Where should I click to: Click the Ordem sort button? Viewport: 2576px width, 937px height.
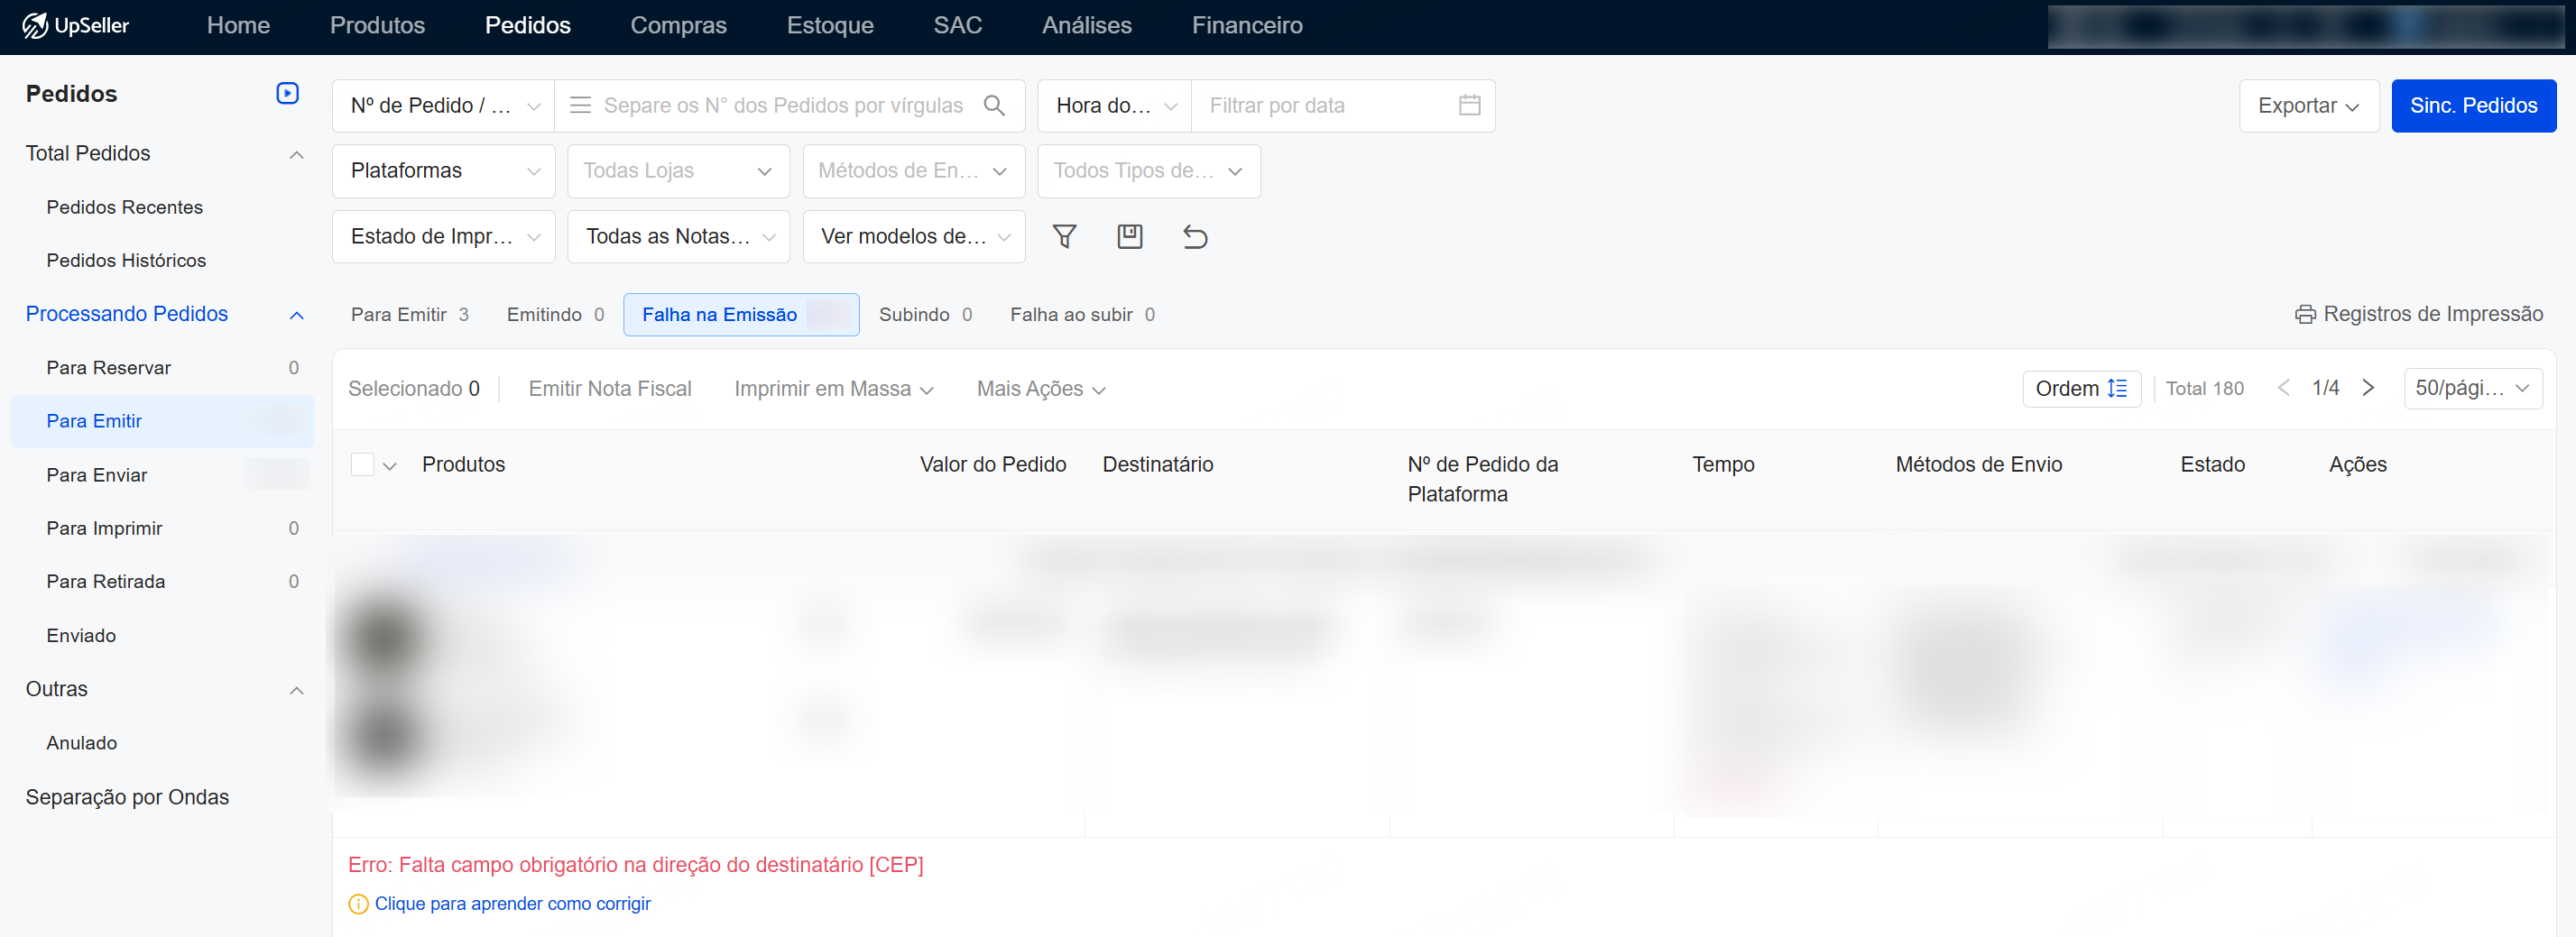click(x=2081, y=389)
